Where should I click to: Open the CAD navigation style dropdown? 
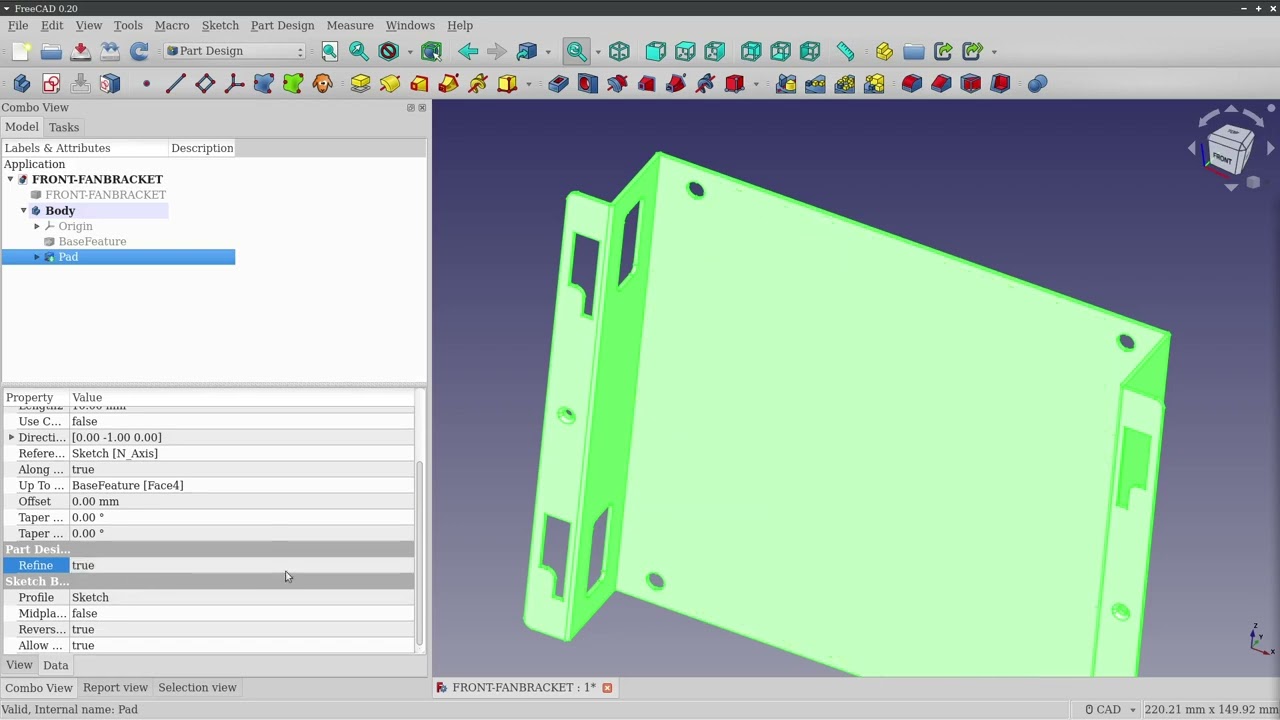point(1111,709)
